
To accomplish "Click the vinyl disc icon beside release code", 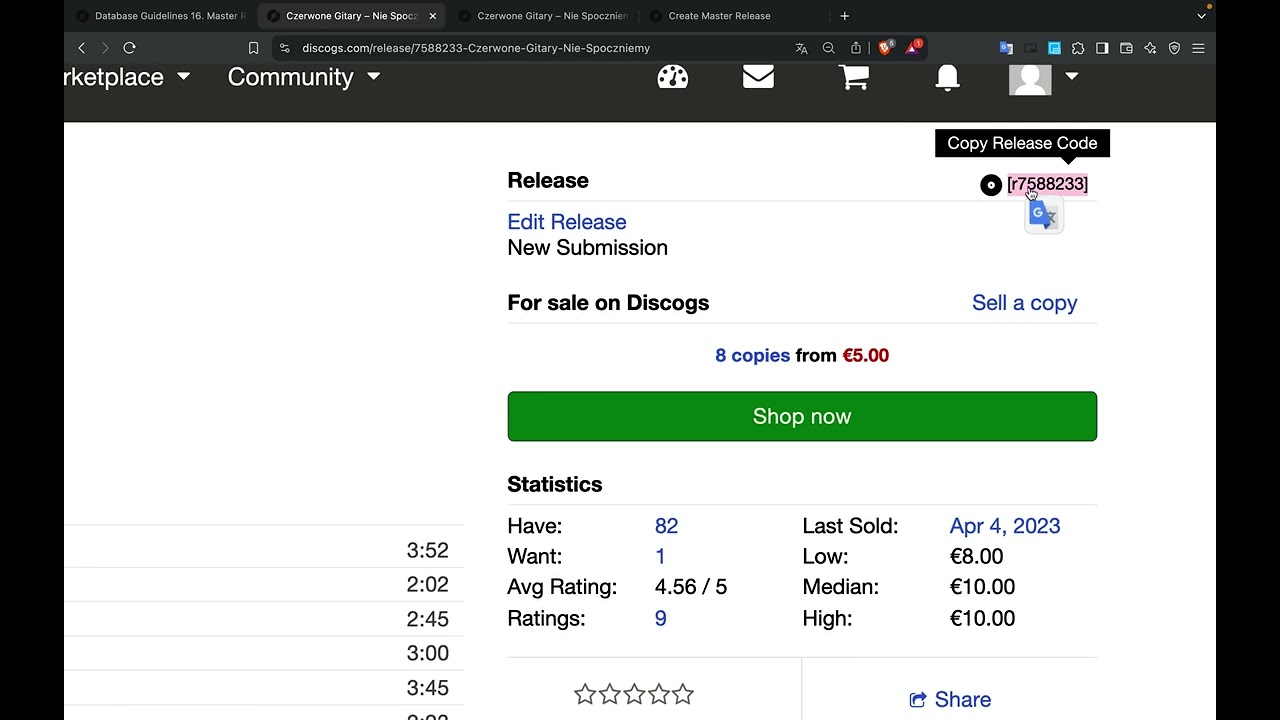I will tap(990, 185).
